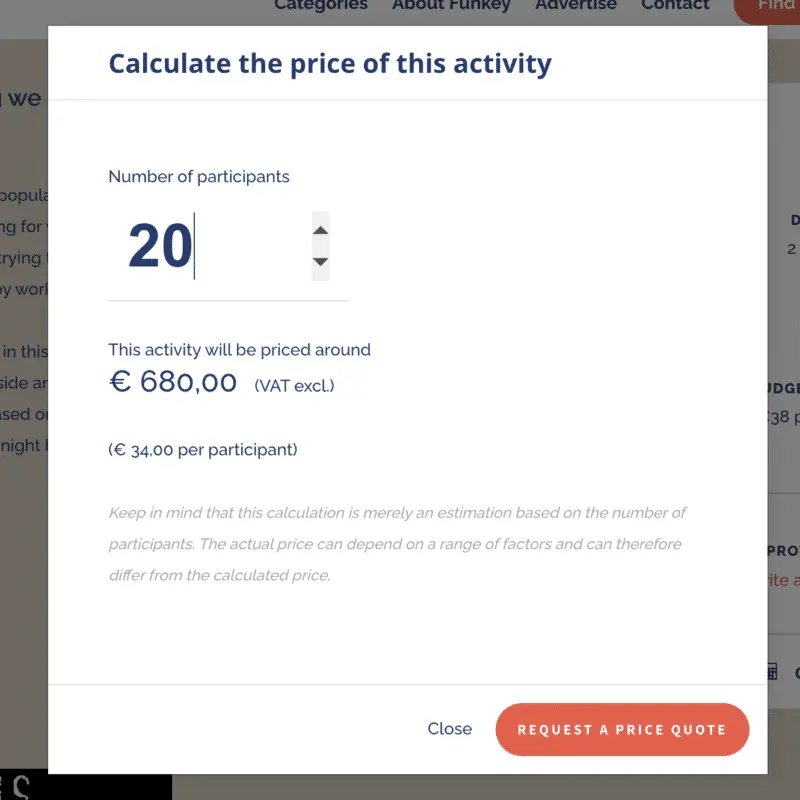The height and width of the screenshot is (800, 800).
Task: Open the Advertise navigation link
Action: (x=575, y=6)
